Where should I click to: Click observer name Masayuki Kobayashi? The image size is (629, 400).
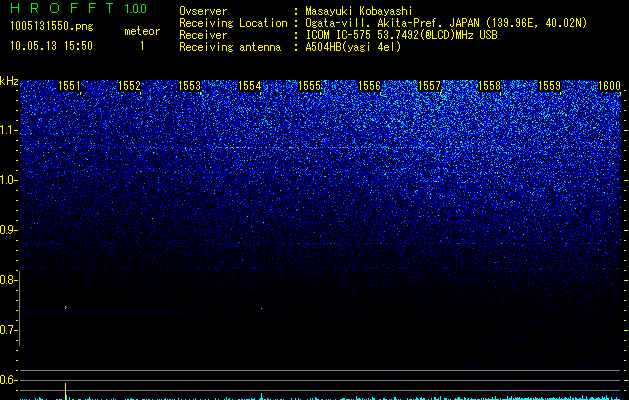[x=359, y=11]
